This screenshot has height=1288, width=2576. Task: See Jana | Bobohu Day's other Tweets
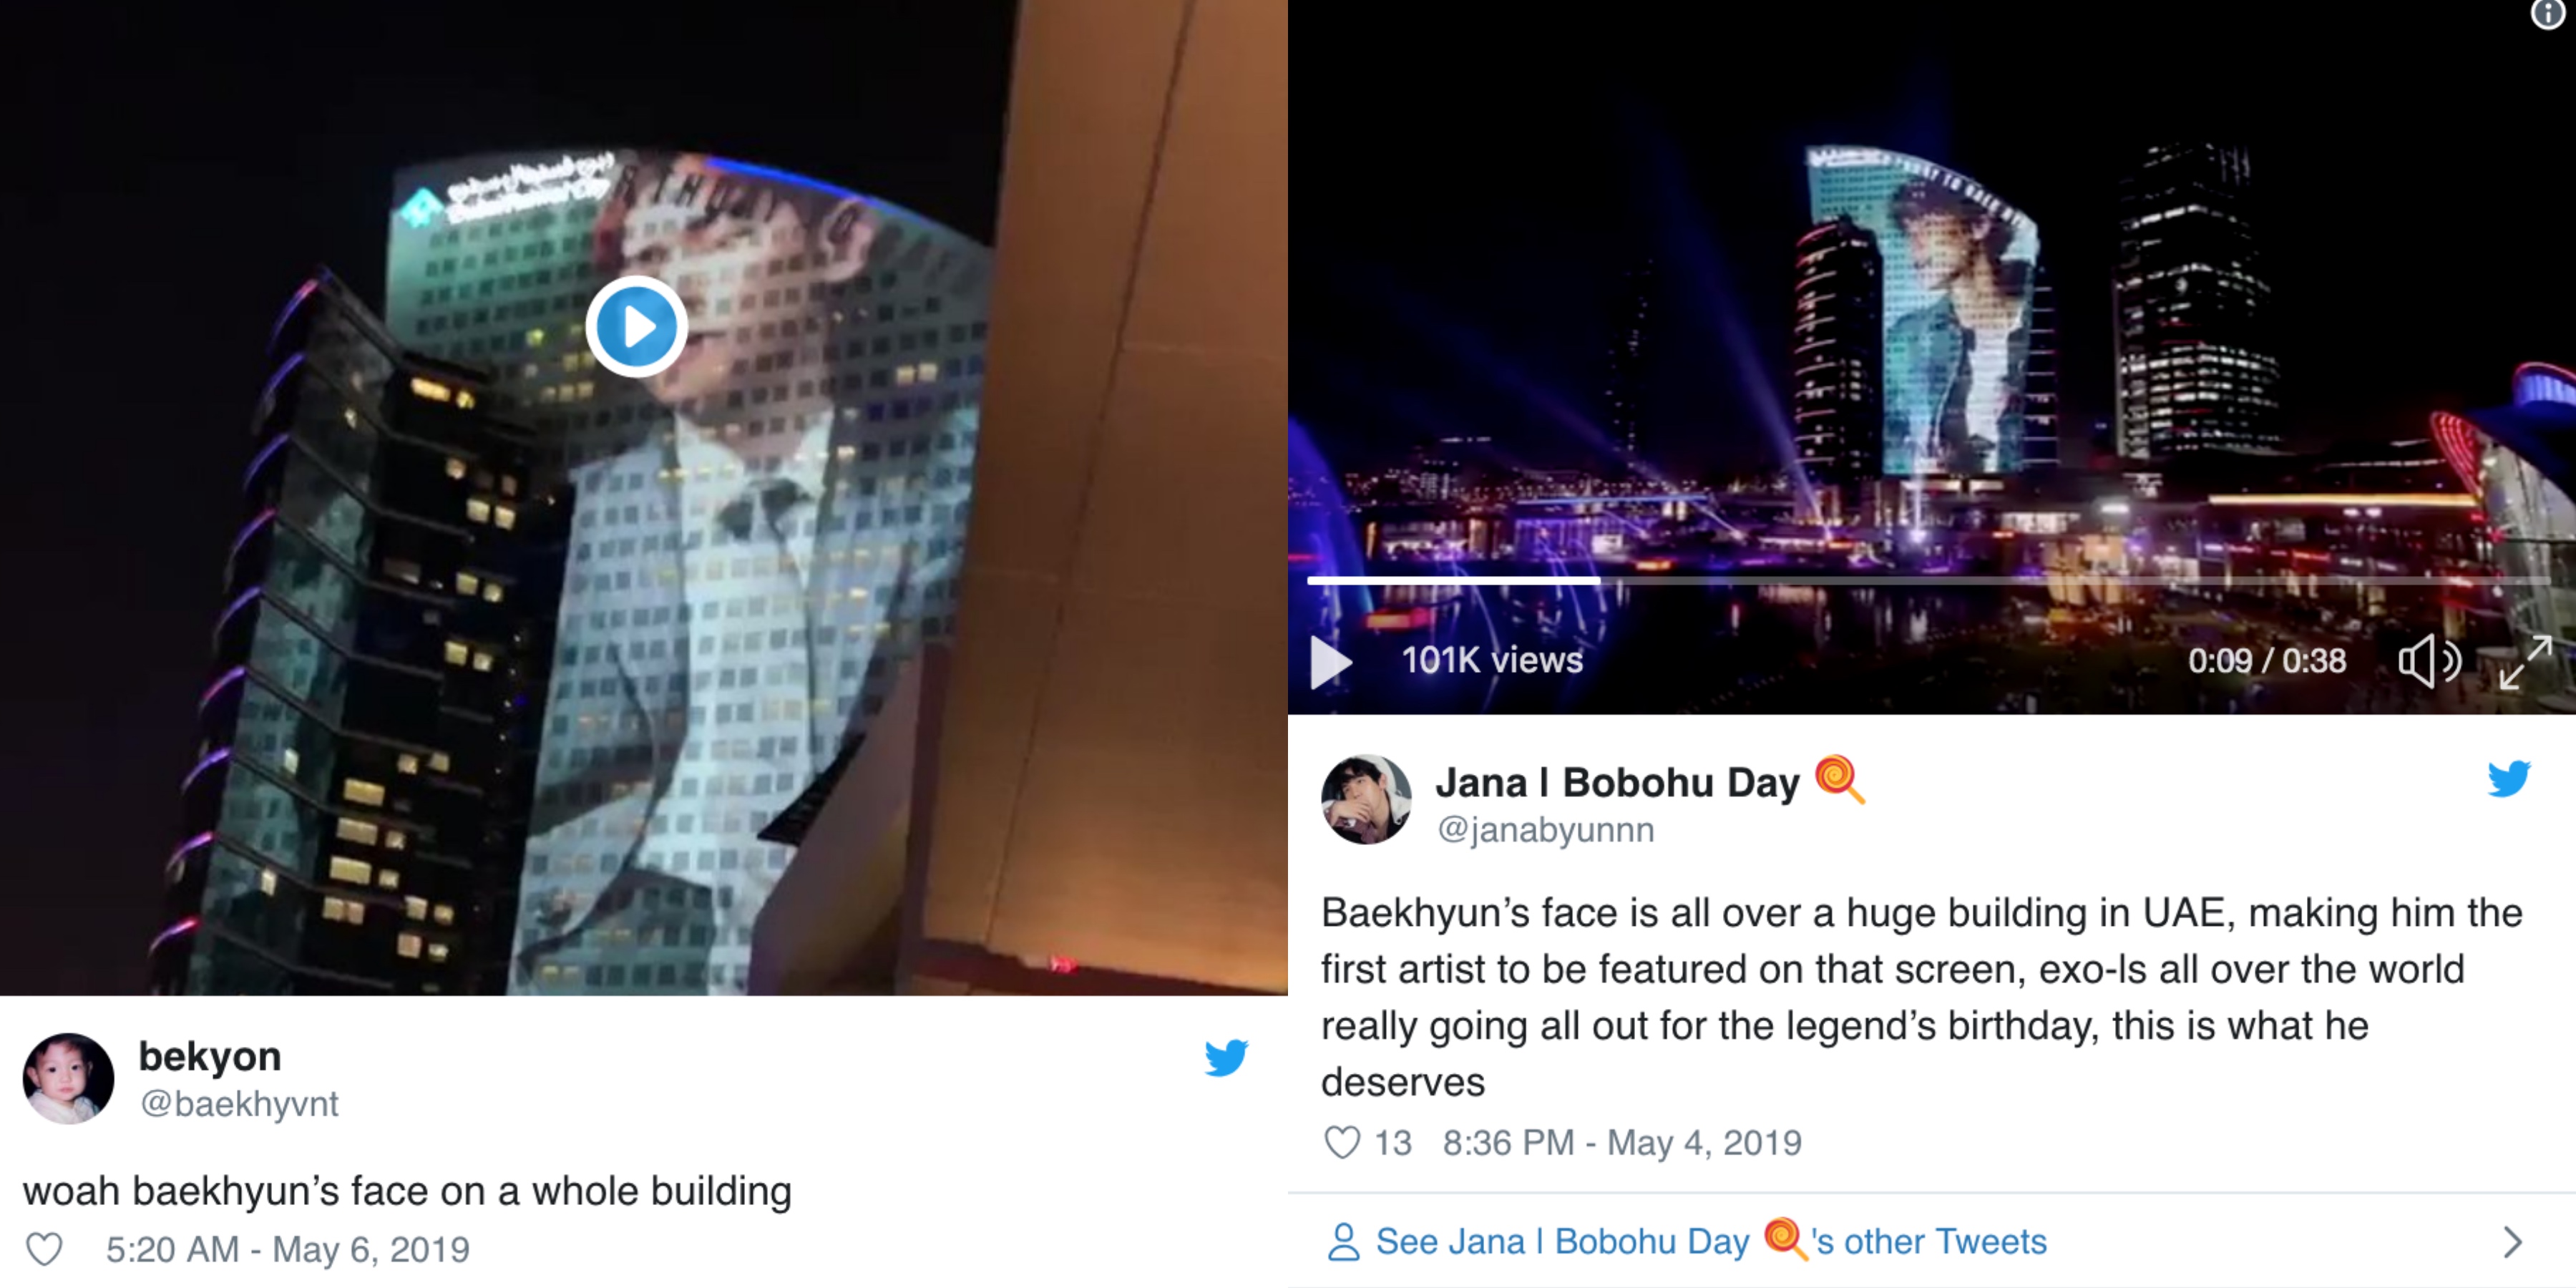(1711, 1241)
